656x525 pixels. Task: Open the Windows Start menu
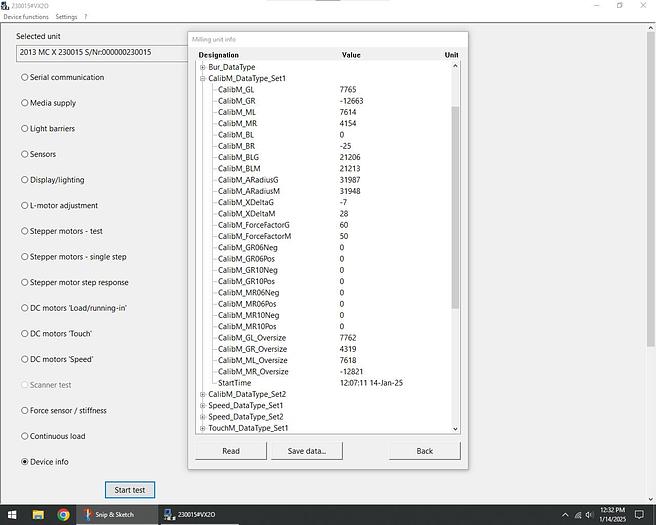(x=12, y=515)
